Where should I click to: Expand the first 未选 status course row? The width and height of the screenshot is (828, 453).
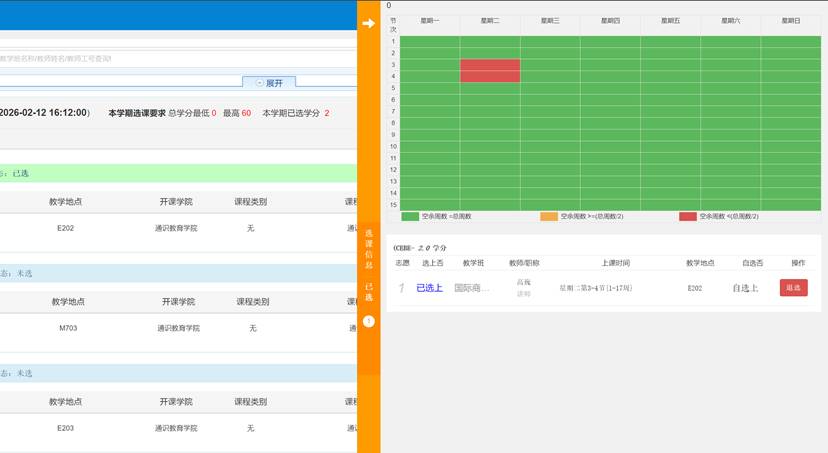(x=150, y=273)
